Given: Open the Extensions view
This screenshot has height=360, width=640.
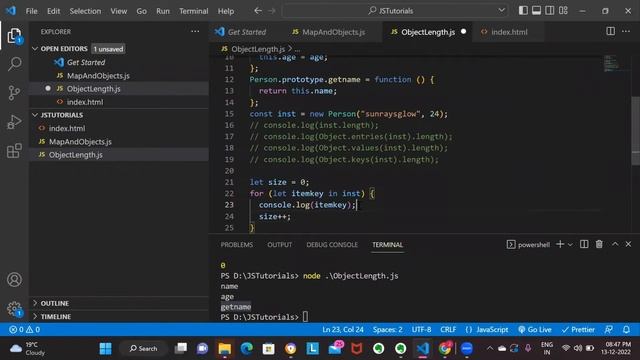Looking at the screenshot, I should tap(14, 151).
